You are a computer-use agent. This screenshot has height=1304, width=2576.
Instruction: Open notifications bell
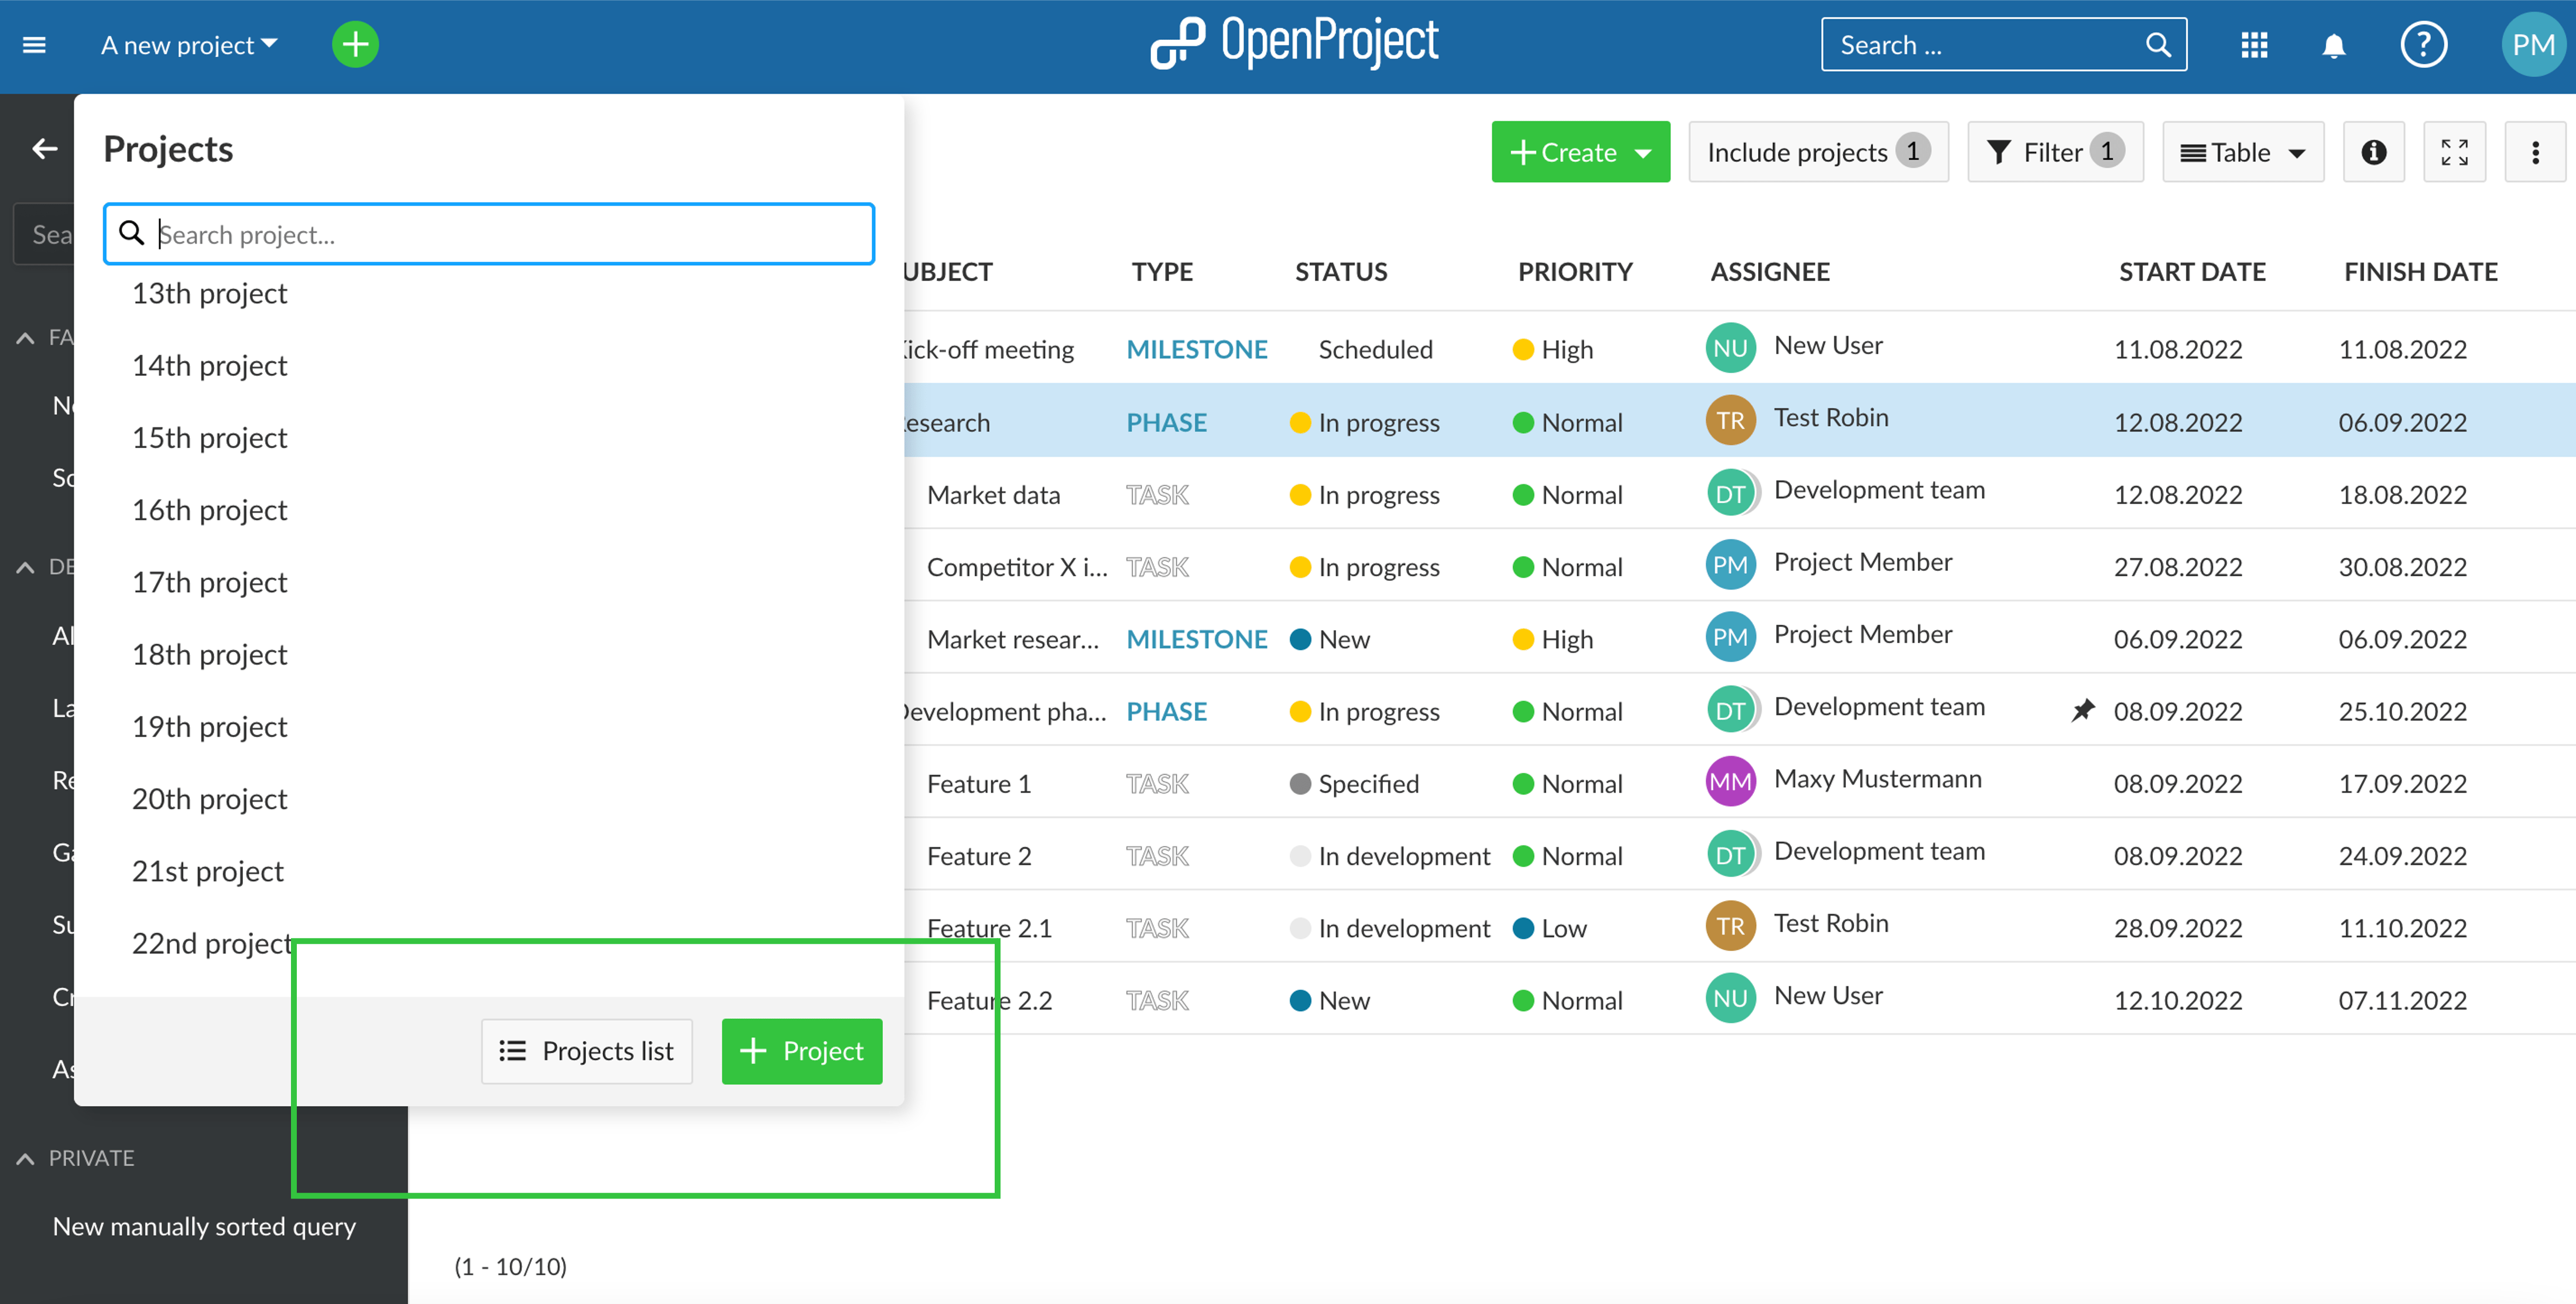[2334, 45]
